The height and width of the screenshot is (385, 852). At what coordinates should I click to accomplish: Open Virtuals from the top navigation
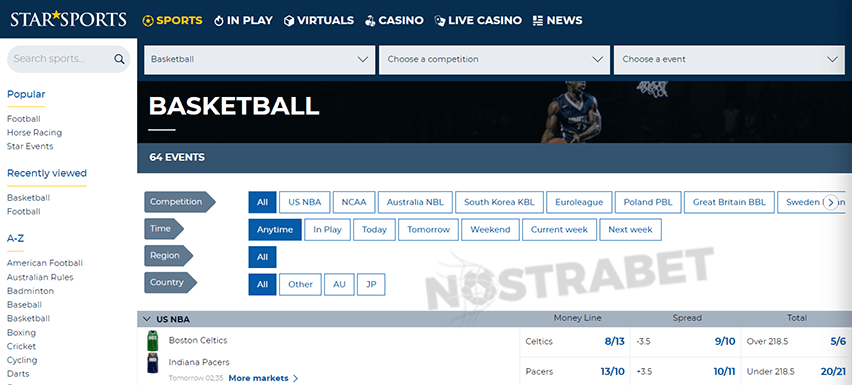point(319,21)
